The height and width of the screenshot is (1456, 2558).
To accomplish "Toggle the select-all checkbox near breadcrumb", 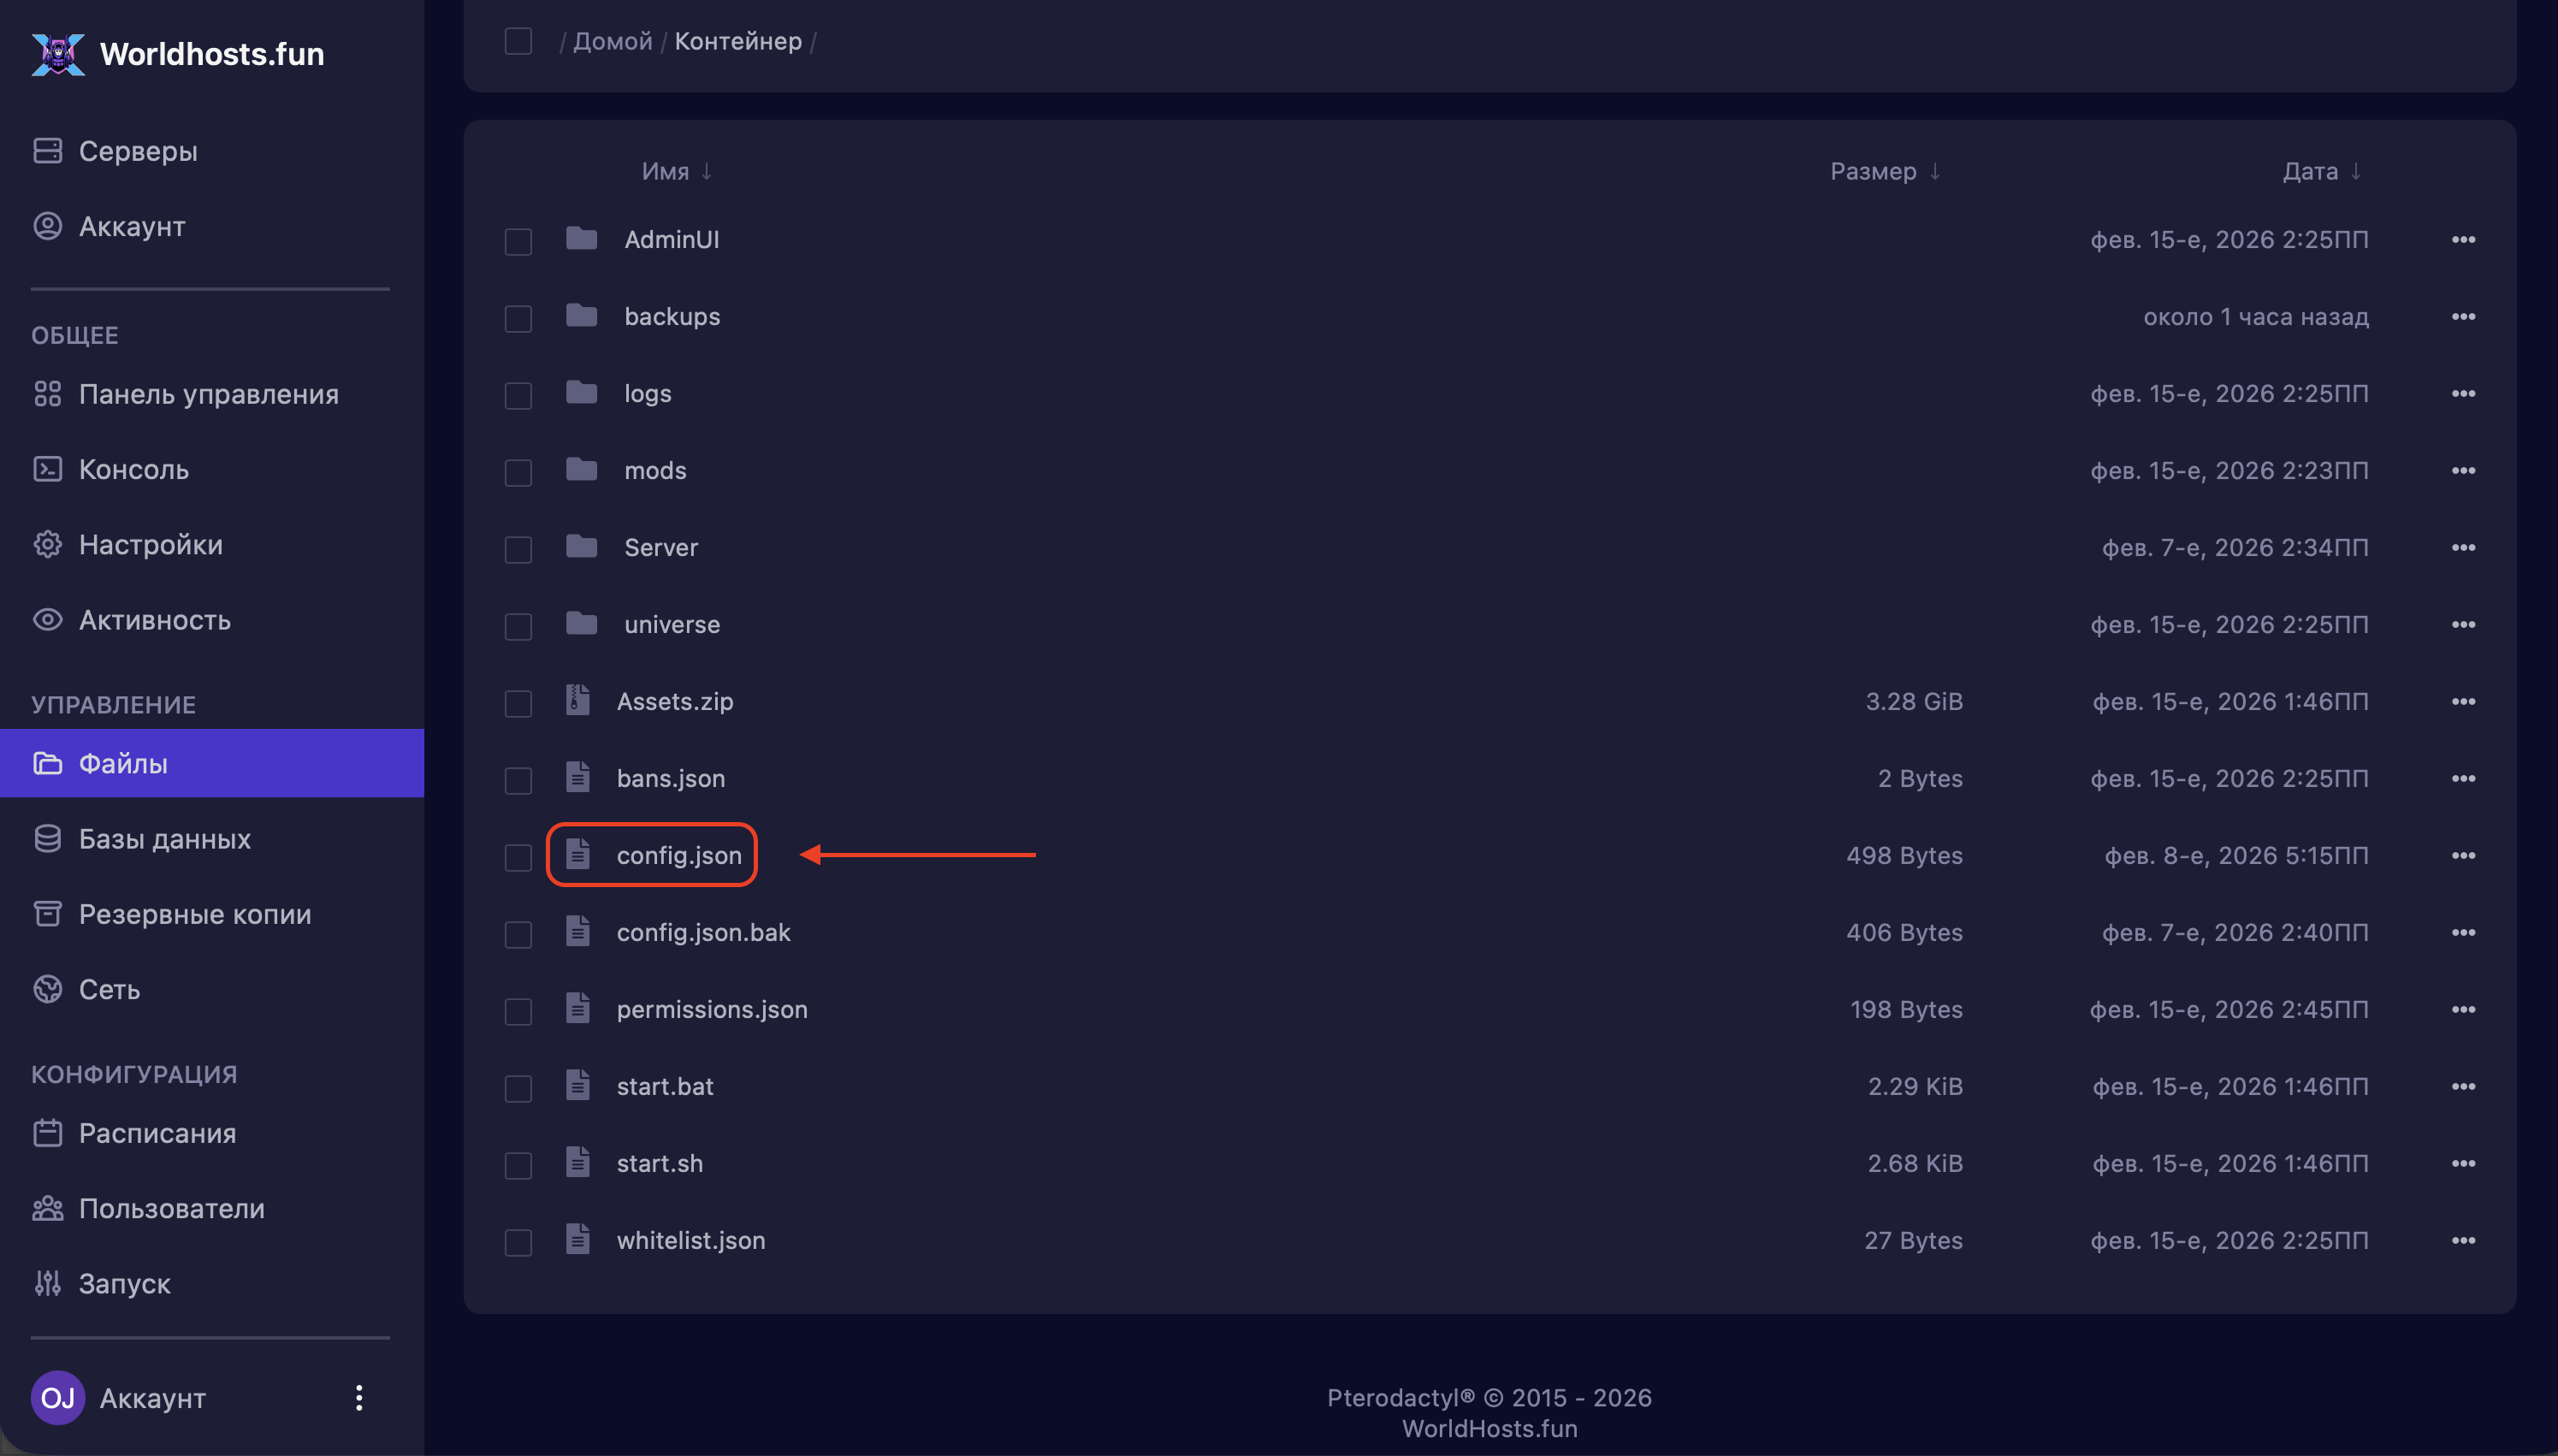I will pos(518,41).
